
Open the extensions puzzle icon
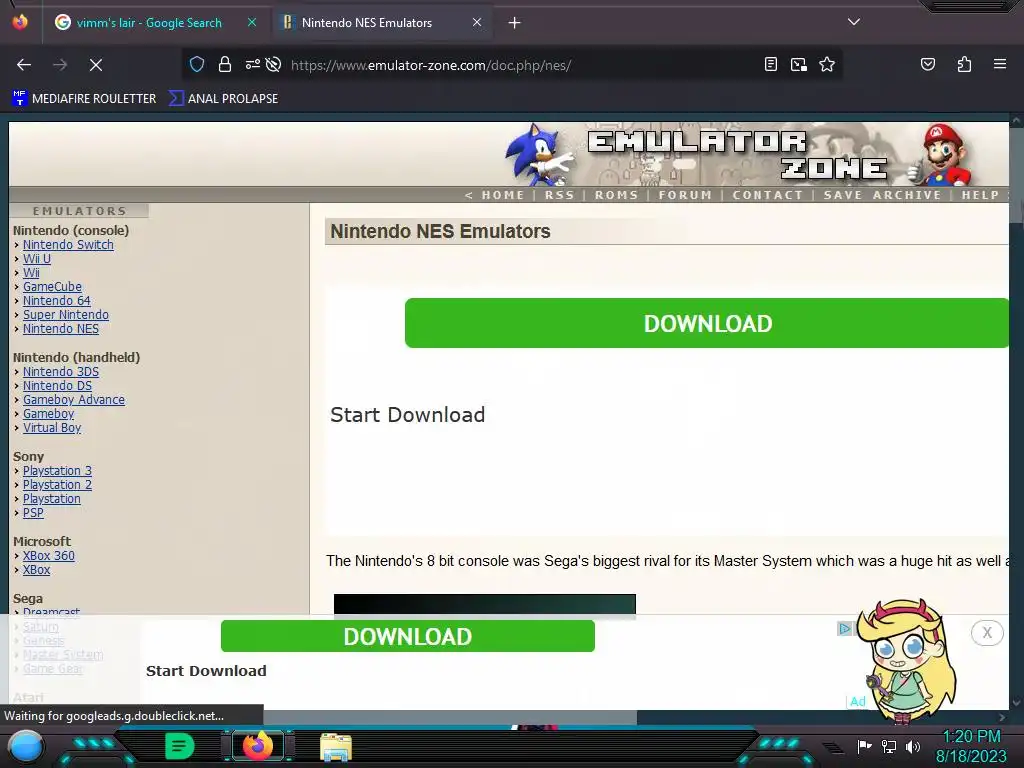tap(964, 64)
